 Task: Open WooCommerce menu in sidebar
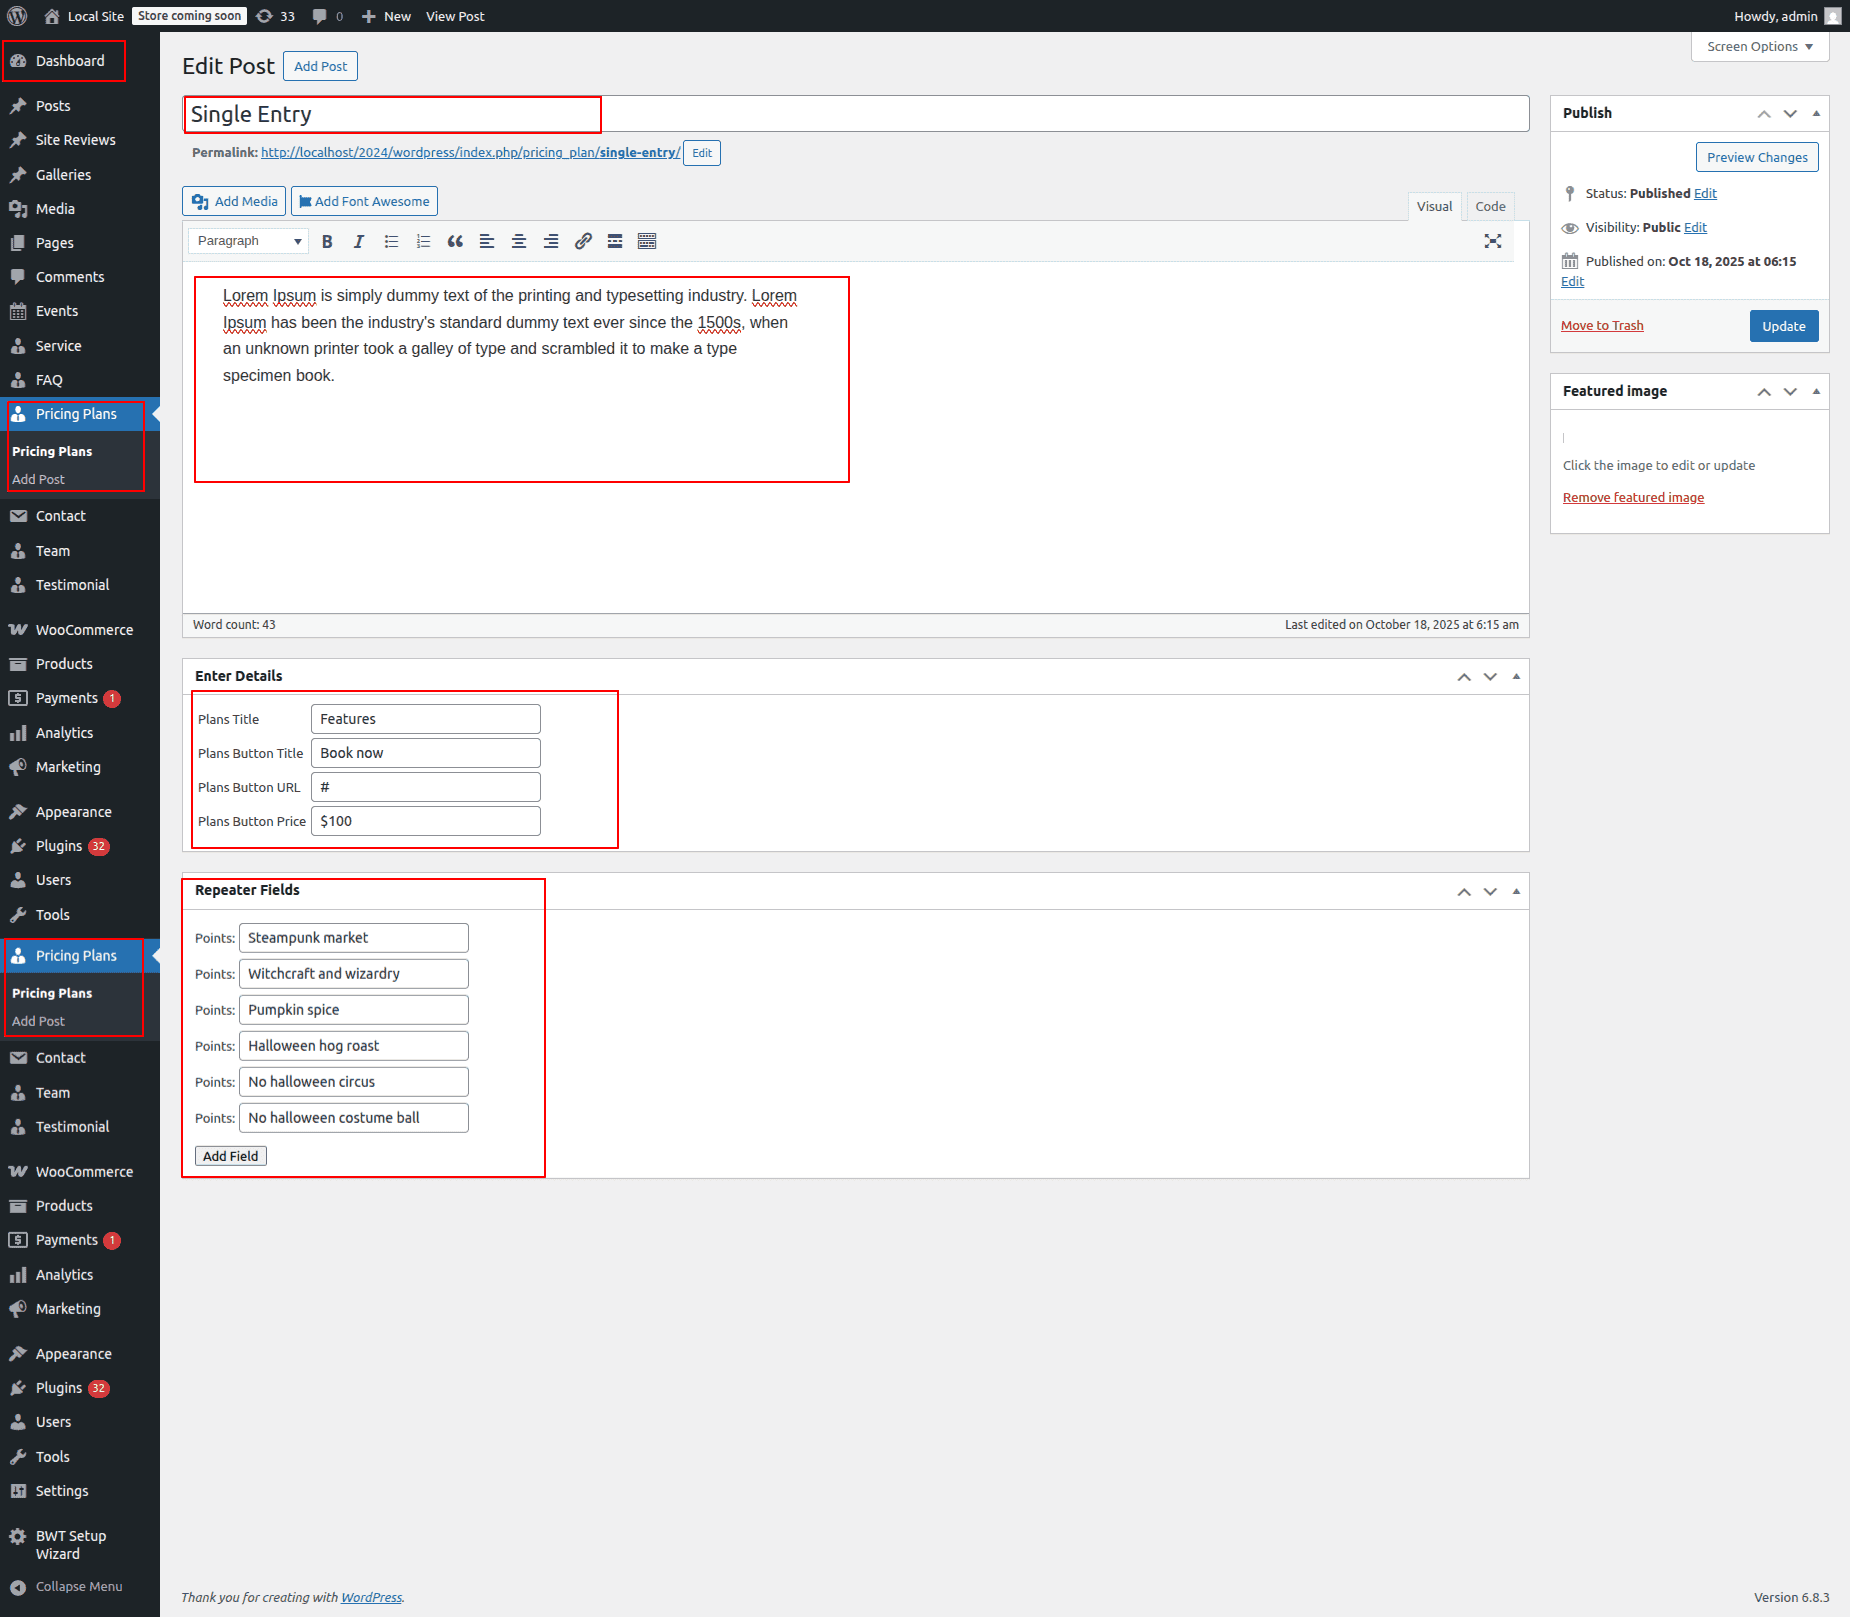coord(84,630)
